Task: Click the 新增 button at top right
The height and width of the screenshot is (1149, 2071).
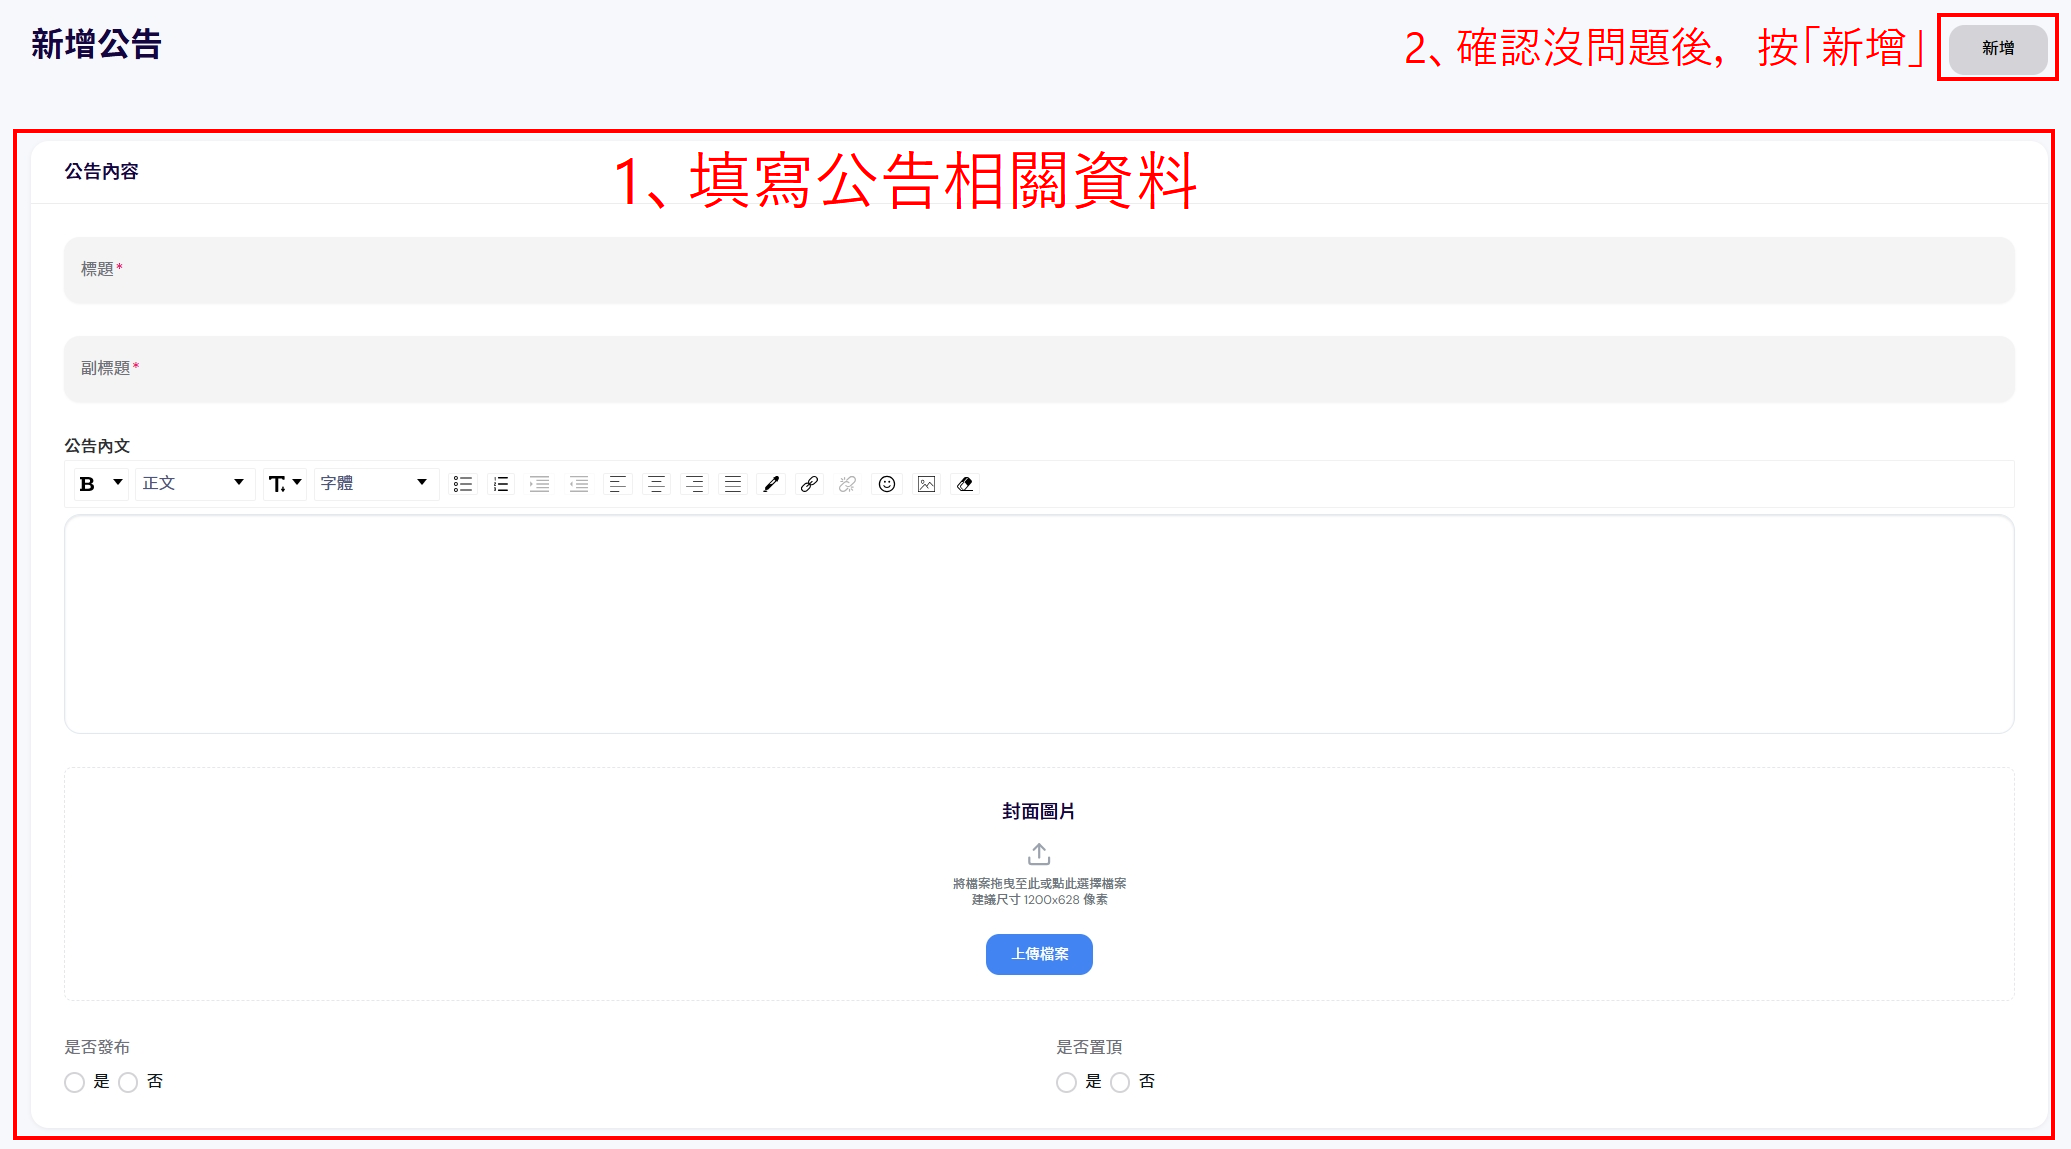Action: 1997,48
